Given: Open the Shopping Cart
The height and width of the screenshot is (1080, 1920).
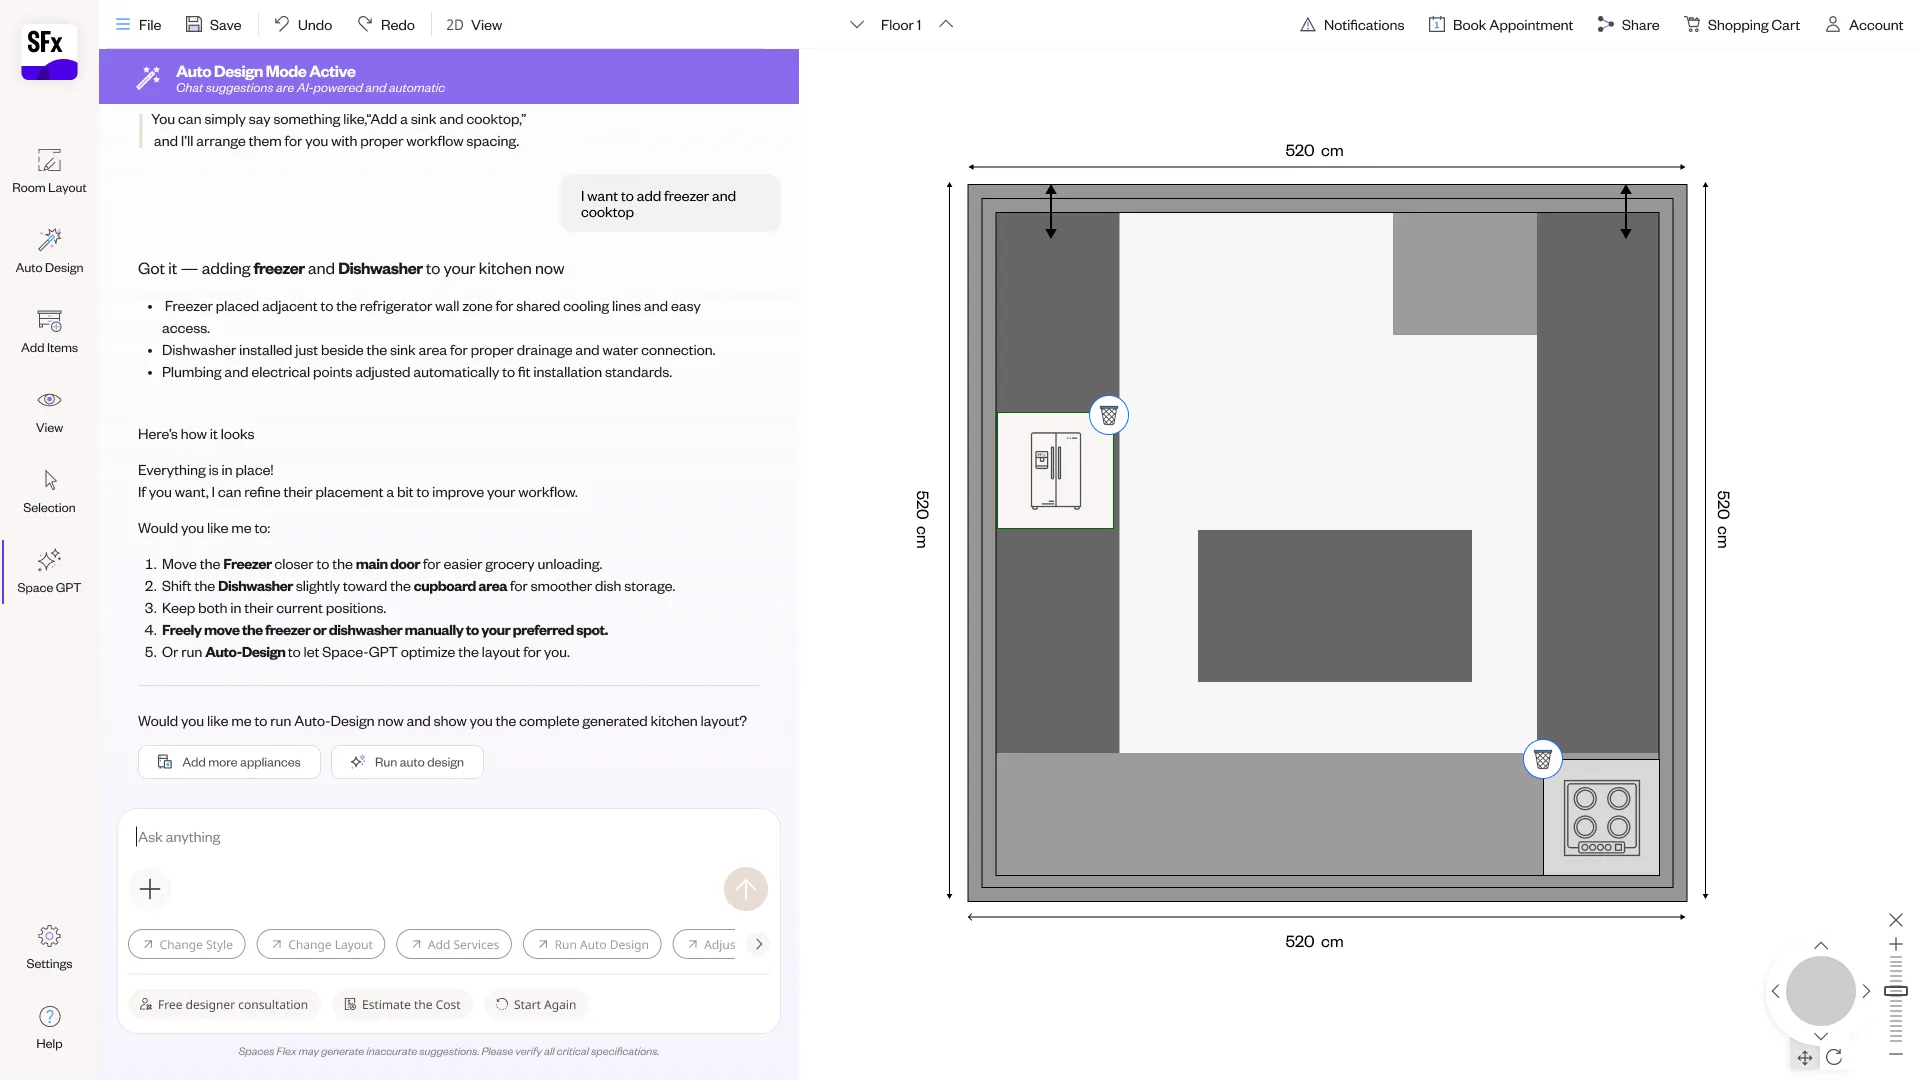Looking at the screenshot, I should coord(1742,25).
